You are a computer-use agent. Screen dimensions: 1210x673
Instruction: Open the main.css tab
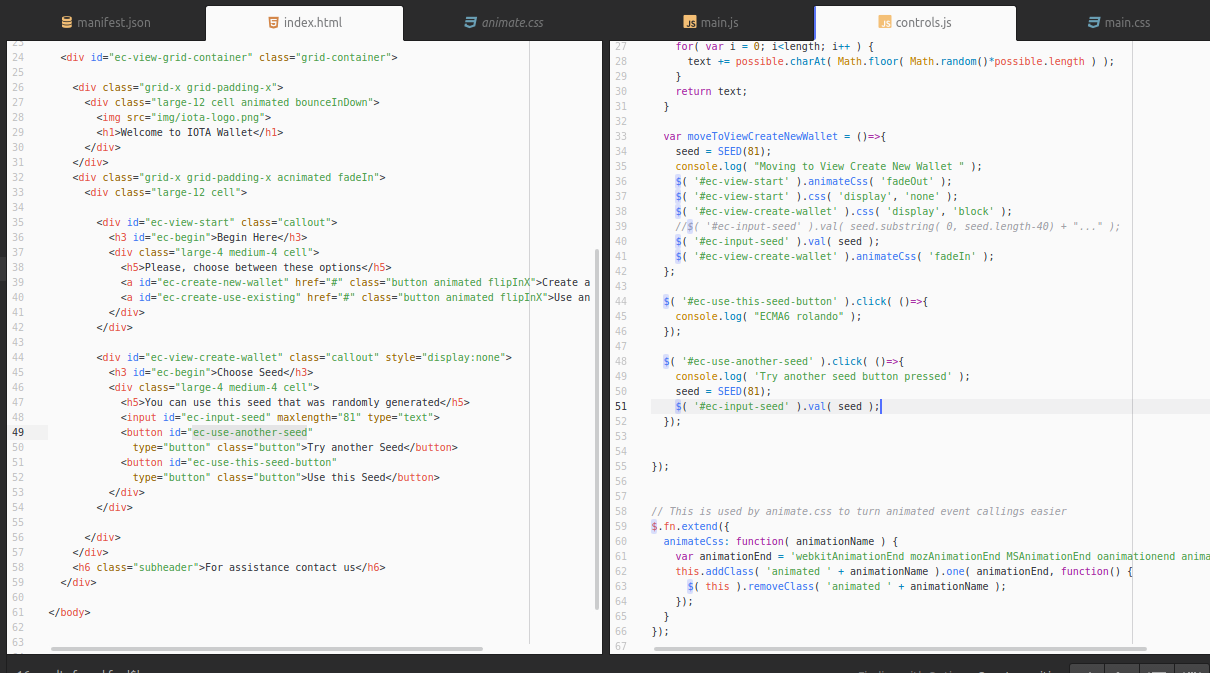(1117, 22)
